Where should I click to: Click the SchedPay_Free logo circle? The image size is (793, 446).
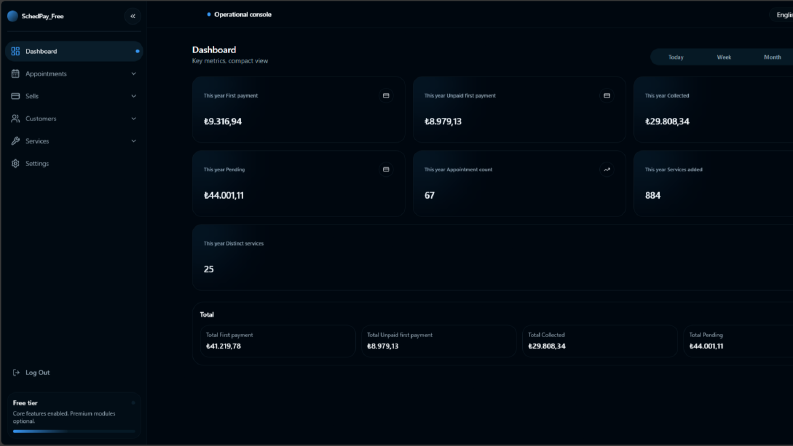click(x=13, y=16)
